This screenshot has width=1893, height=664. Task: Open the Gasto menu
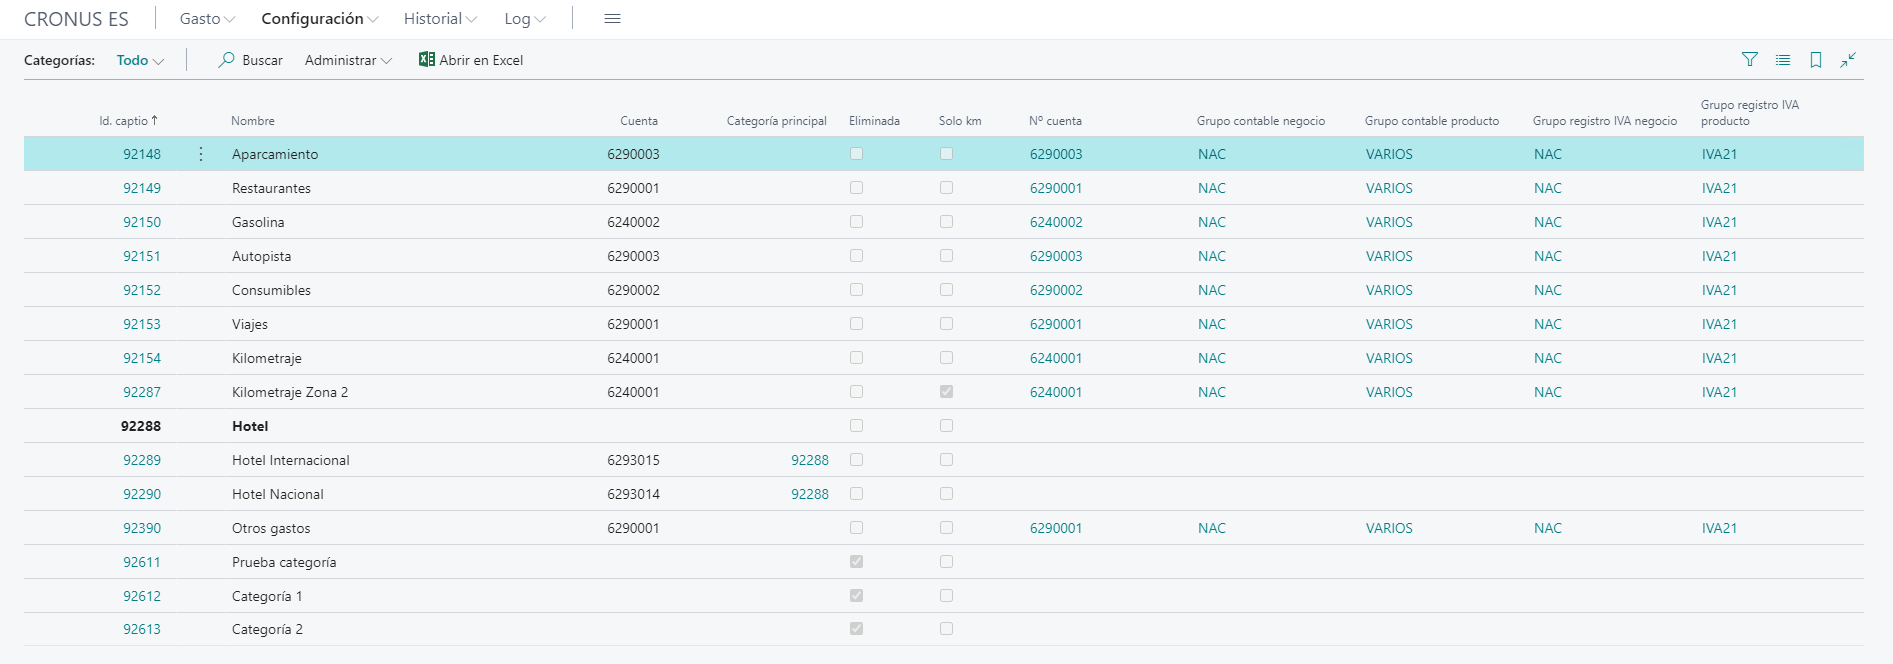point(207,19)
